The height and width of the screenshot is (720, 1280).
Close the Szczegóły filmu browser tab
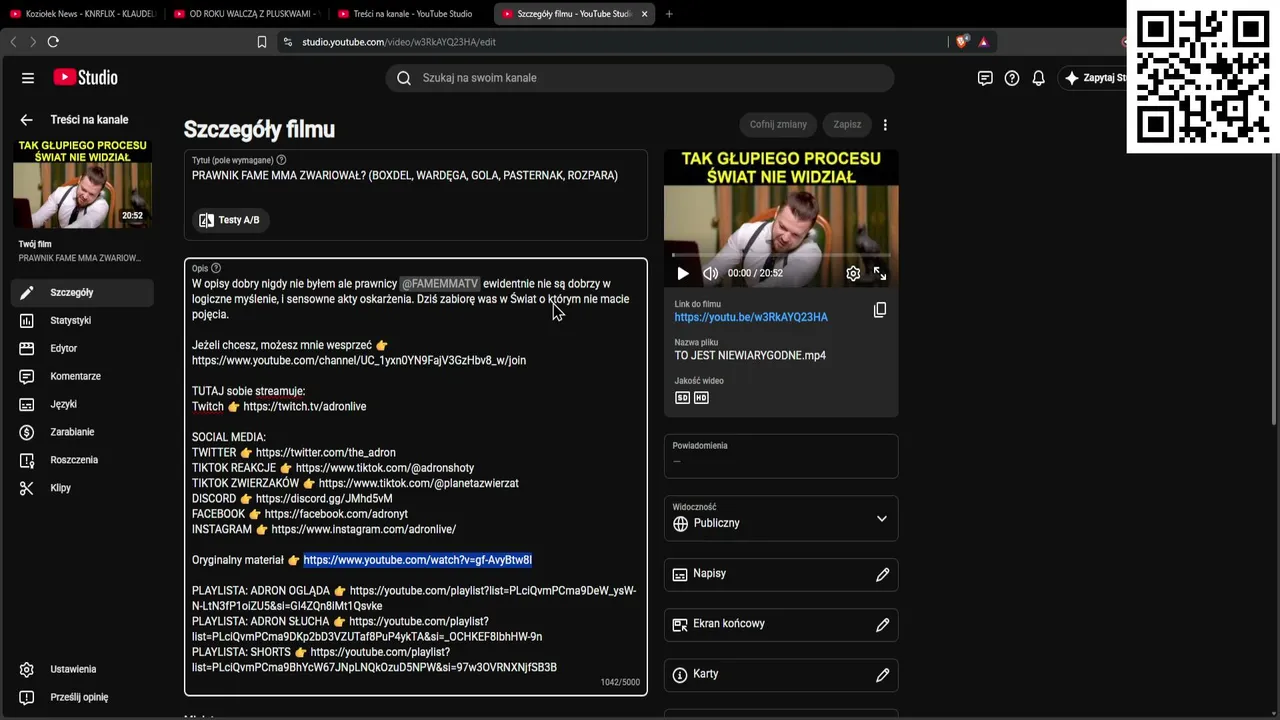pyautogui.click(x=644, y=14)
